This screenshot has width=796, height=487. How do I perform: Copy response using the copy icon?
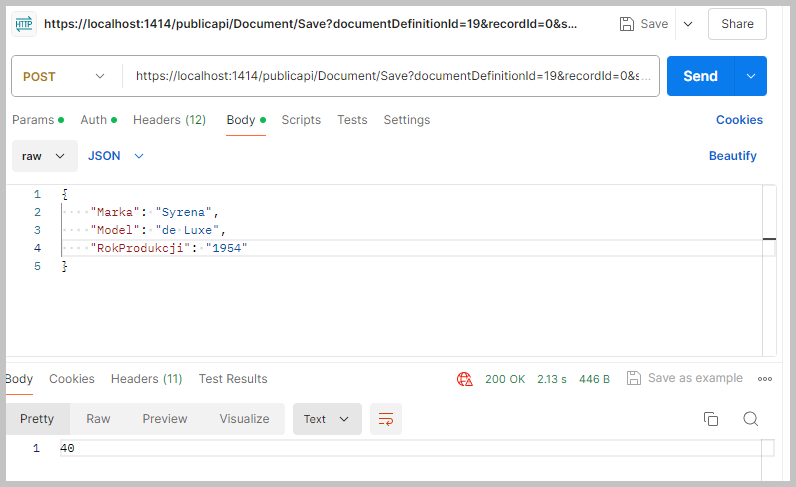711,419
